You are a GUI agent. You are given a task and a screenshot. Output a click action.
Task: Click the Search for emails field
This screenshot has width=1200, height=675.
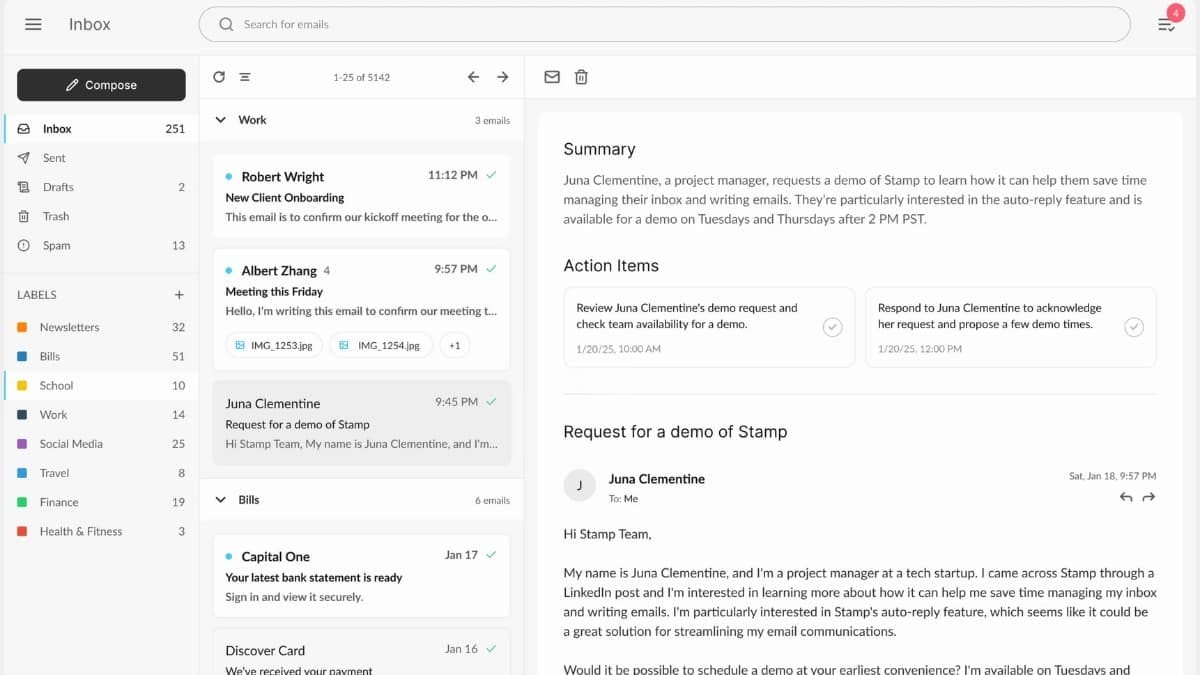(x=665, y=24)
